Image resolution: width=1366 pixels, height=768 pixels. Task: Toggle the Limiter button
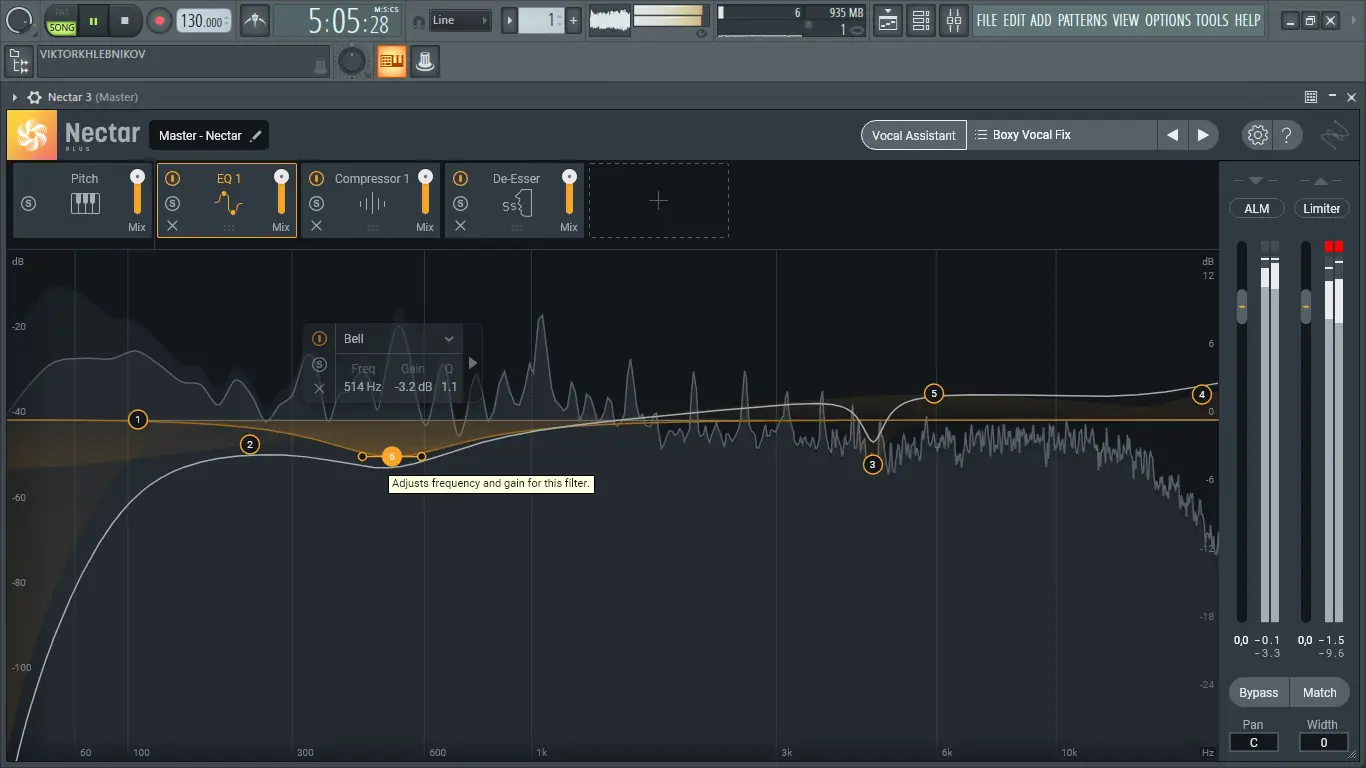[1321, 208]
